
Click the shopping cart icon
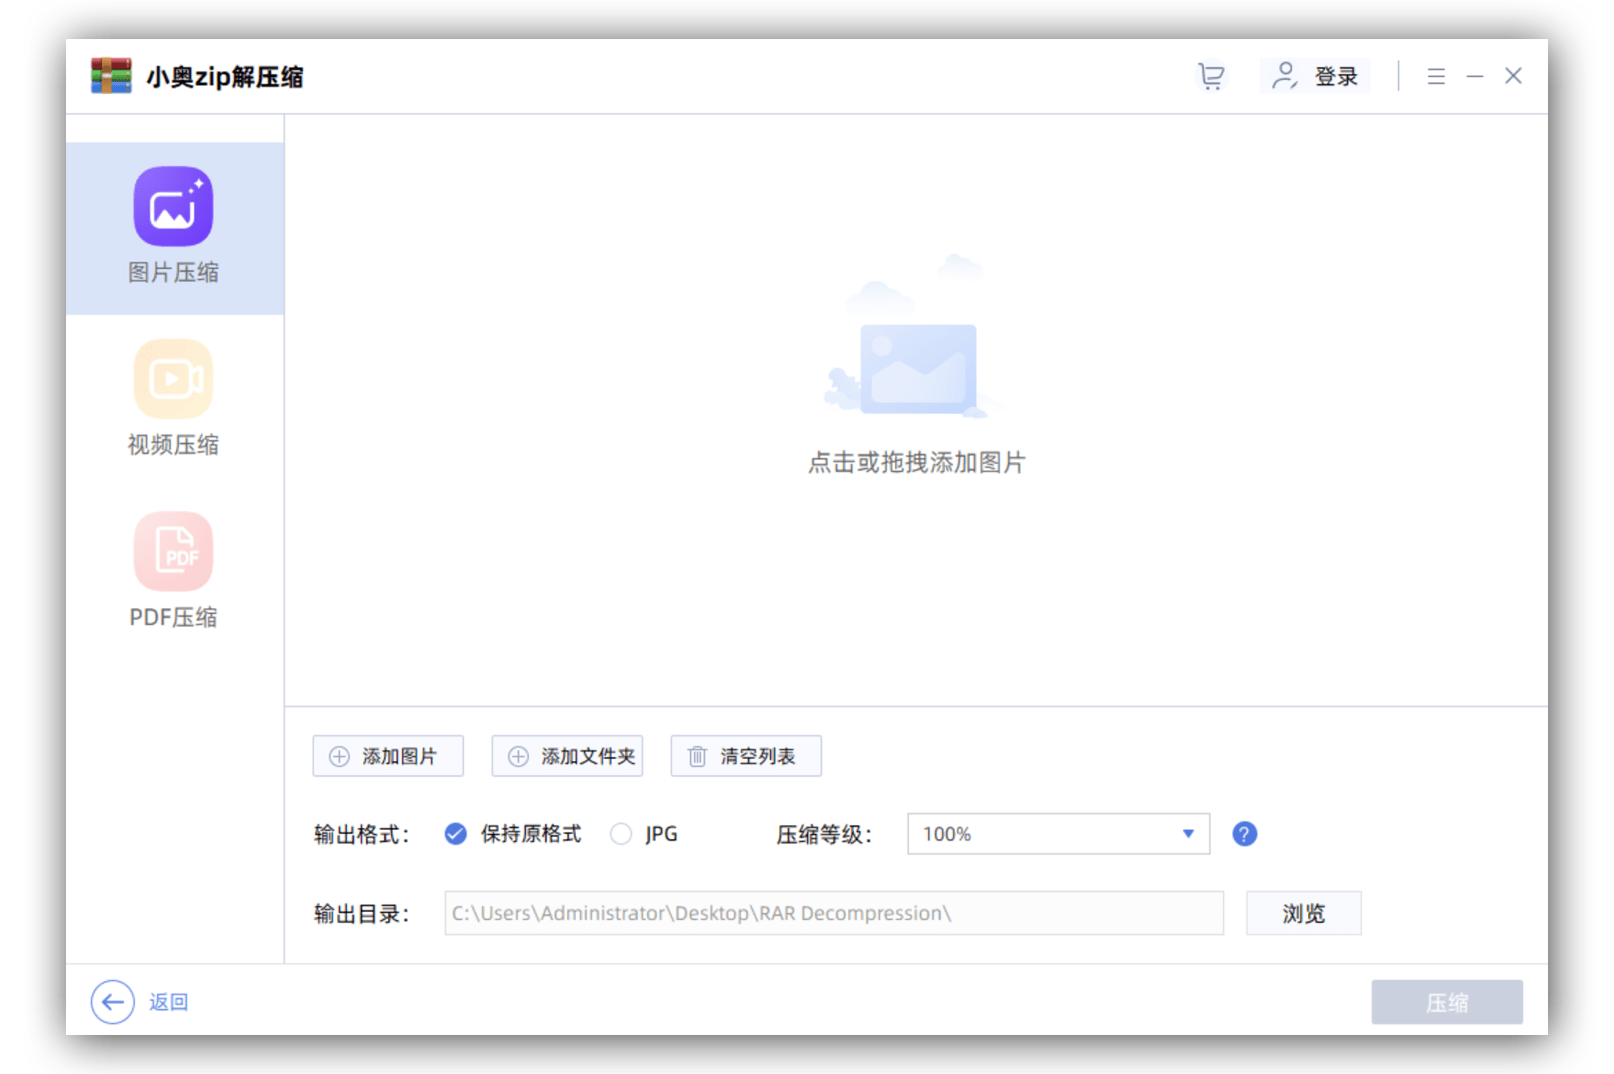1211,76
